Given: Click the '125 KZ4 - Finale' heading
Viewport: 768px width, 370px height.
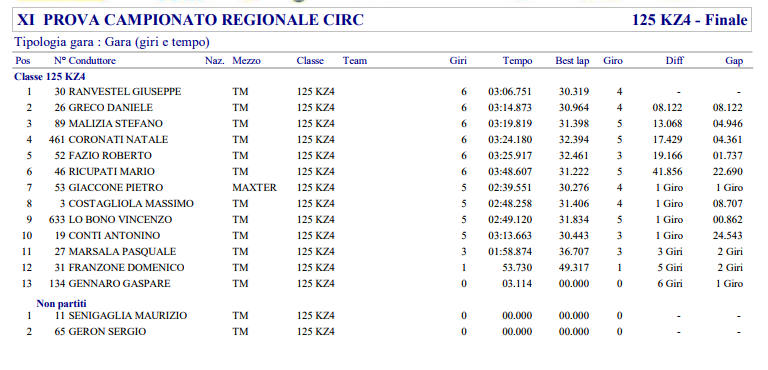Looking at the screenshot, I should (690, 20).
